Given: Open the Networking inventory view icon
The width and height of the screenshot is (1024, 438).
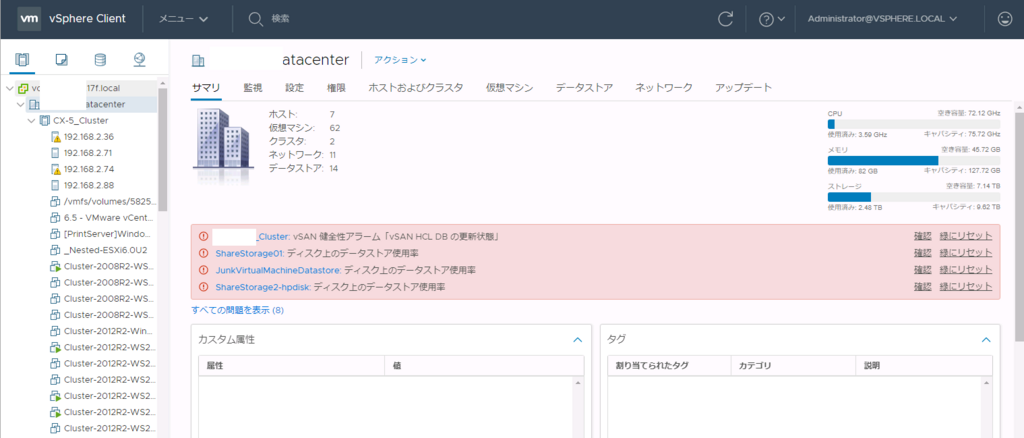Looking at the screenshot, I should pos(139,60).
